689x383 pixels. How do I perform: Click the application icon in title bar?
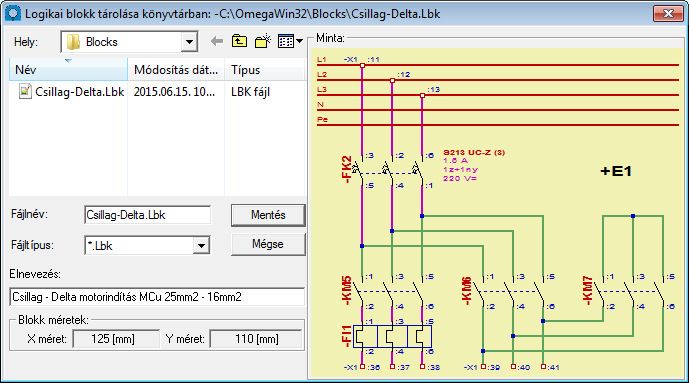(x=13, y=13)
